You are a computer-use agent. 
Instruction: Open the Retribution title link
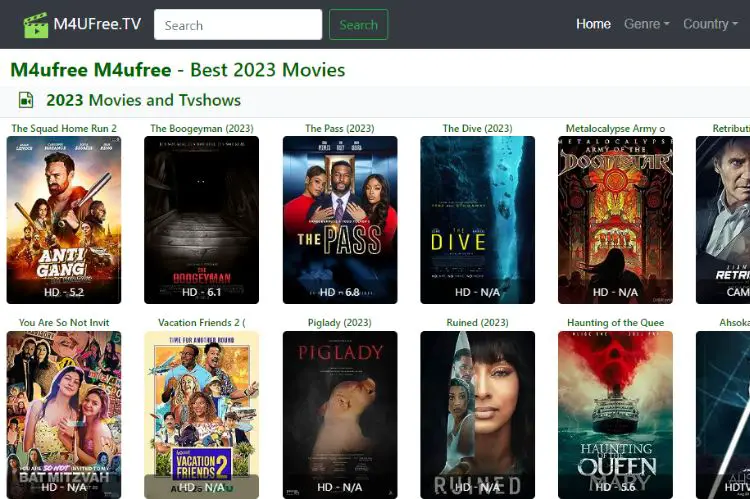tap(731, 128)
